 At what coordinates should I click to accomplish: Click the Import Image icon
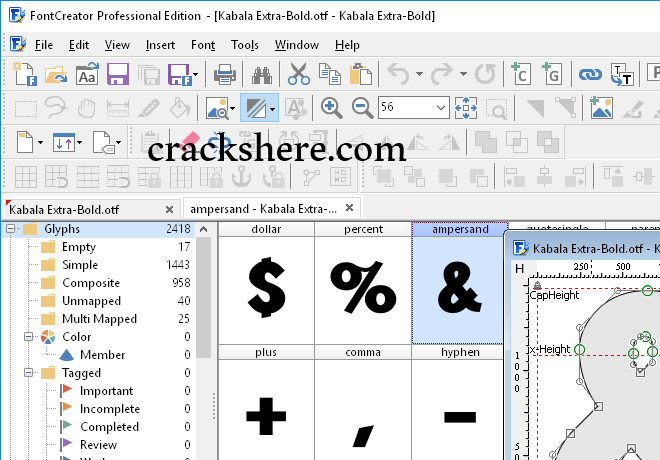coord(601,108)
